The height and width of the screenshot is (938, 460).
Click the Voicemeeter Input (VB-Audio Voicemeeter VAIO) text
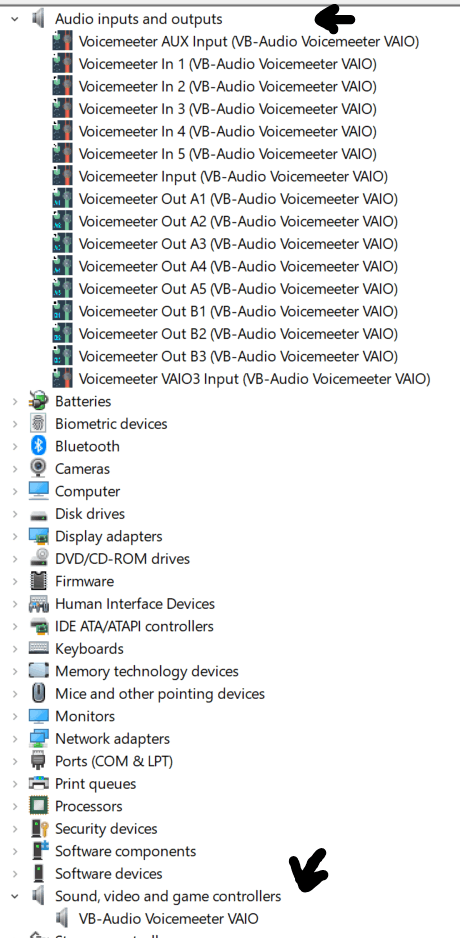coord(233,176)
